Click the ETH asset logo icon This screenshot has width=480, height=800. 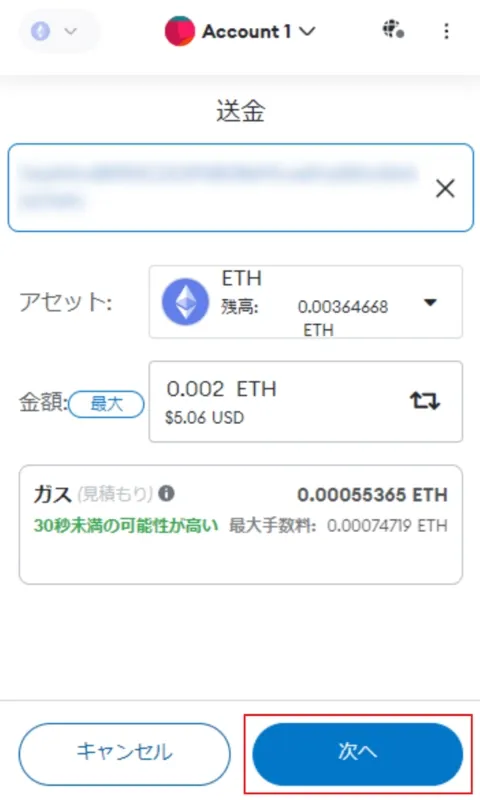(x=185, y=302)
